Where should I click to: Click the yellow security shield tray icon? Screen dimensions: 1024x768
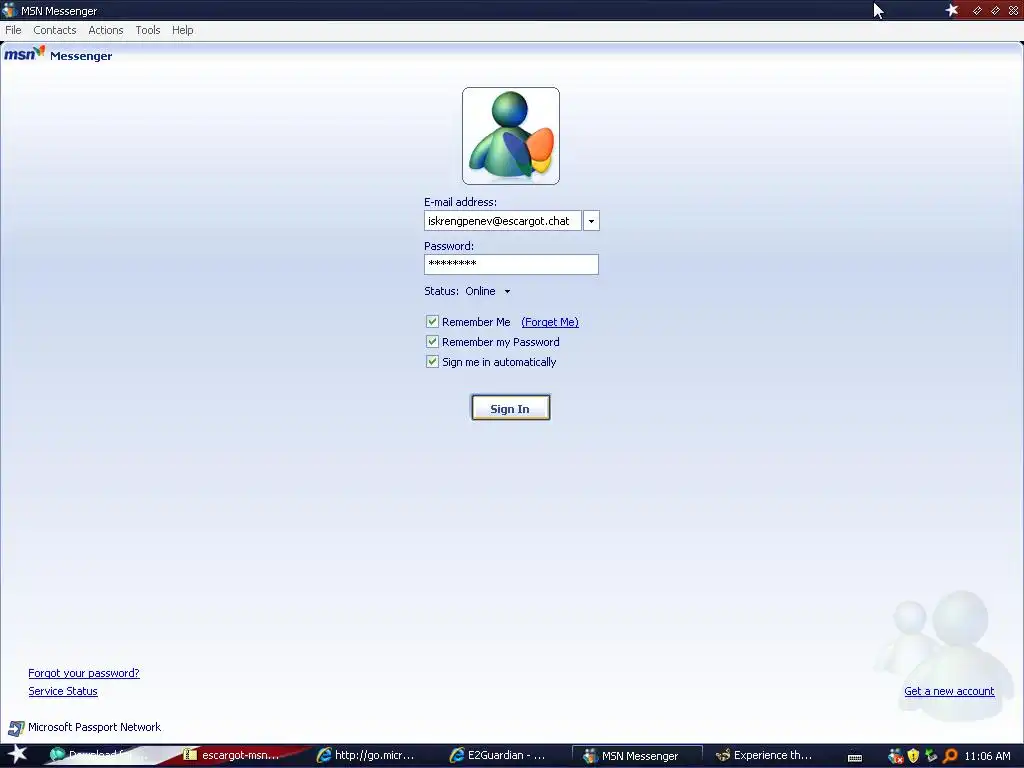point(914,756)
